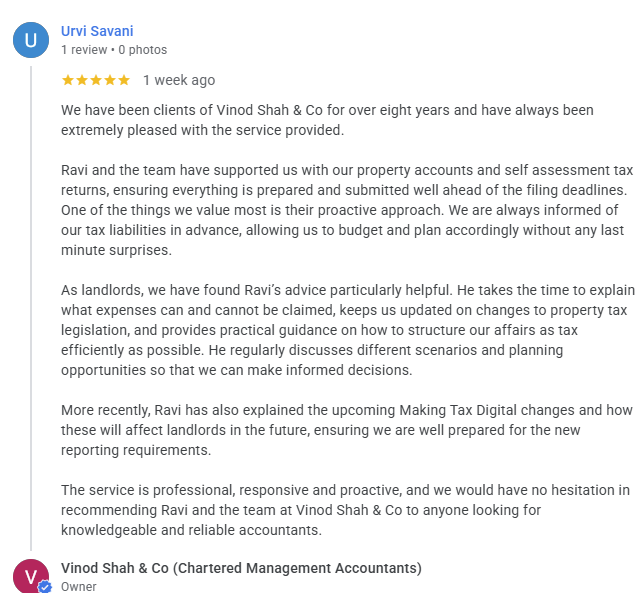Click the paragraph beginning "Ravi and the team"
Screen dimensions: 642x593
(347, 210)
